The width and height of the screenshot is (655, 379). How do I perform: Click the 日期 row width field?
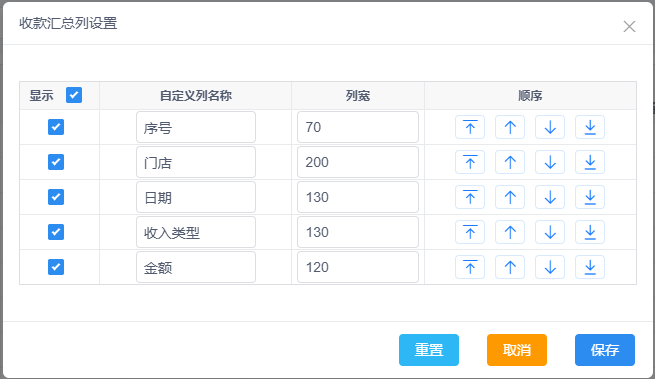coord(358,197)
